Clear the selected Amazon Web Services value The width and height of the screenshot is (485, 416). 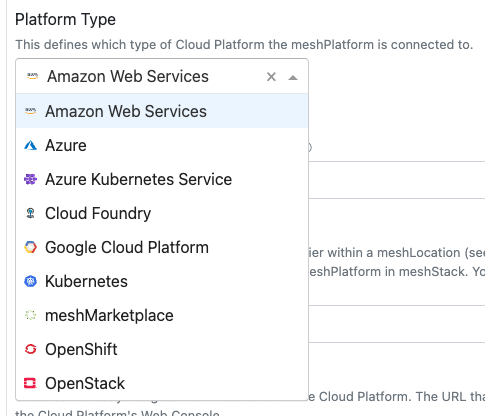coord(271,77)
